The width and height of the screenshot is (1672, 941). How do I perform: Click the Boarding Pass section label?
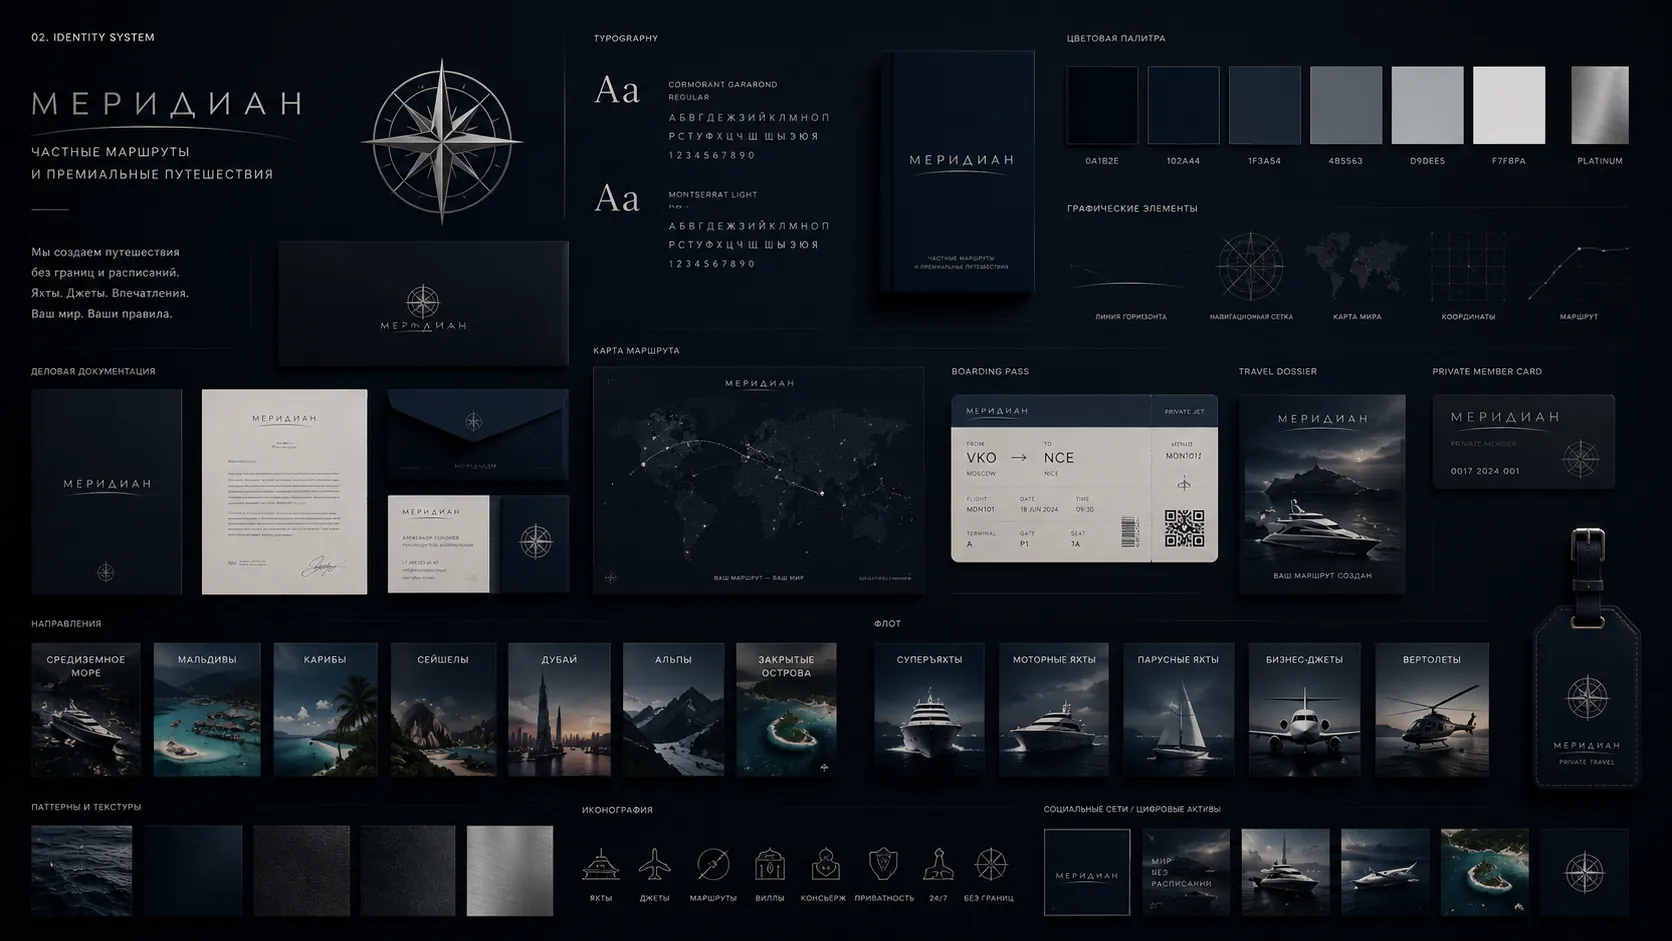coord(990,371)
